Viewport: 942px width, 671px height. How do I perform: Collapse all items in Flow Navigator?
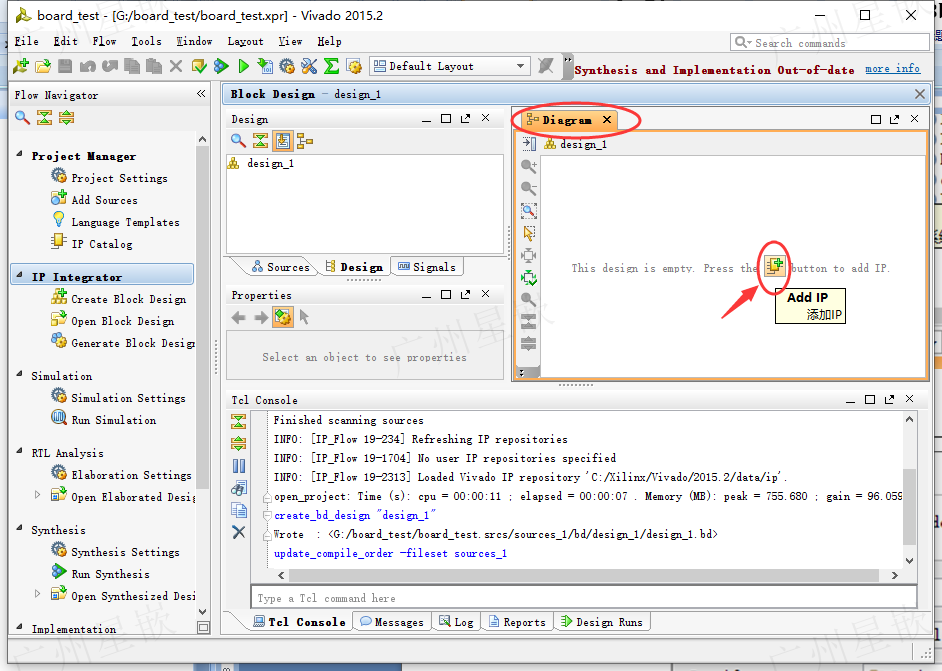tap(44, 118)
